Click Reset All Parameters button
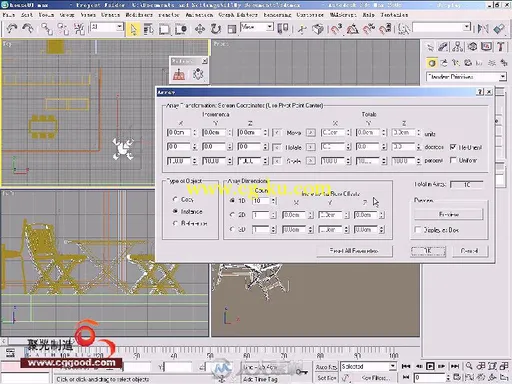The width and height of the screenshot is (512, 384). coord(354,251)
